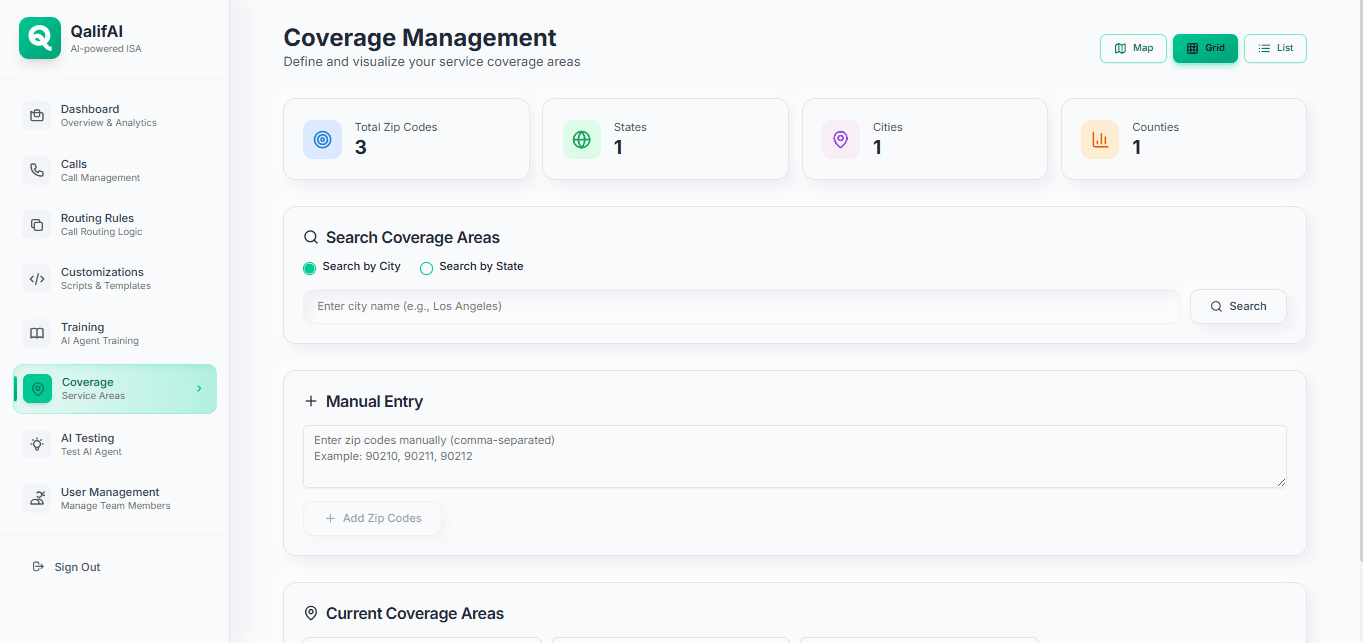
Task: Open Calls Call Management page
Action: pyautogui.click(x=115, y=170)
